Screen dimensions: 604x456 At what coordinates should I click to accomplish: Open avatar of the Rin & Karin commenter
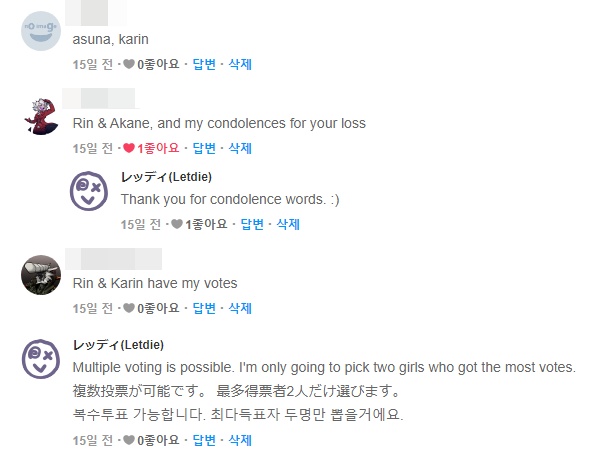click(41, 274)
